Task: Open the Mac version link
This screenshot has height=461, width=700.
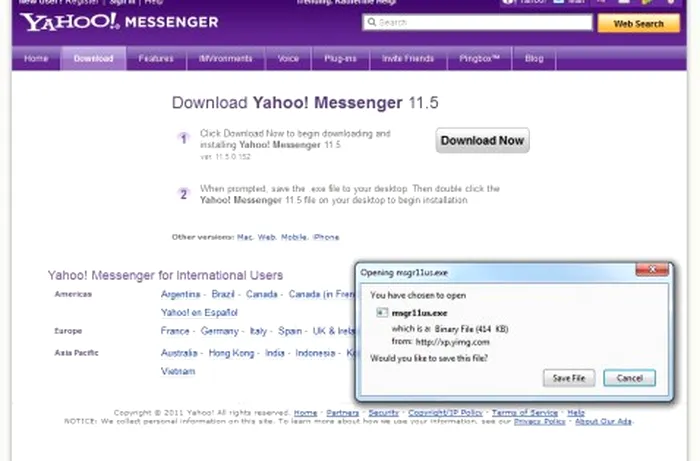Action: pos(245,237)
